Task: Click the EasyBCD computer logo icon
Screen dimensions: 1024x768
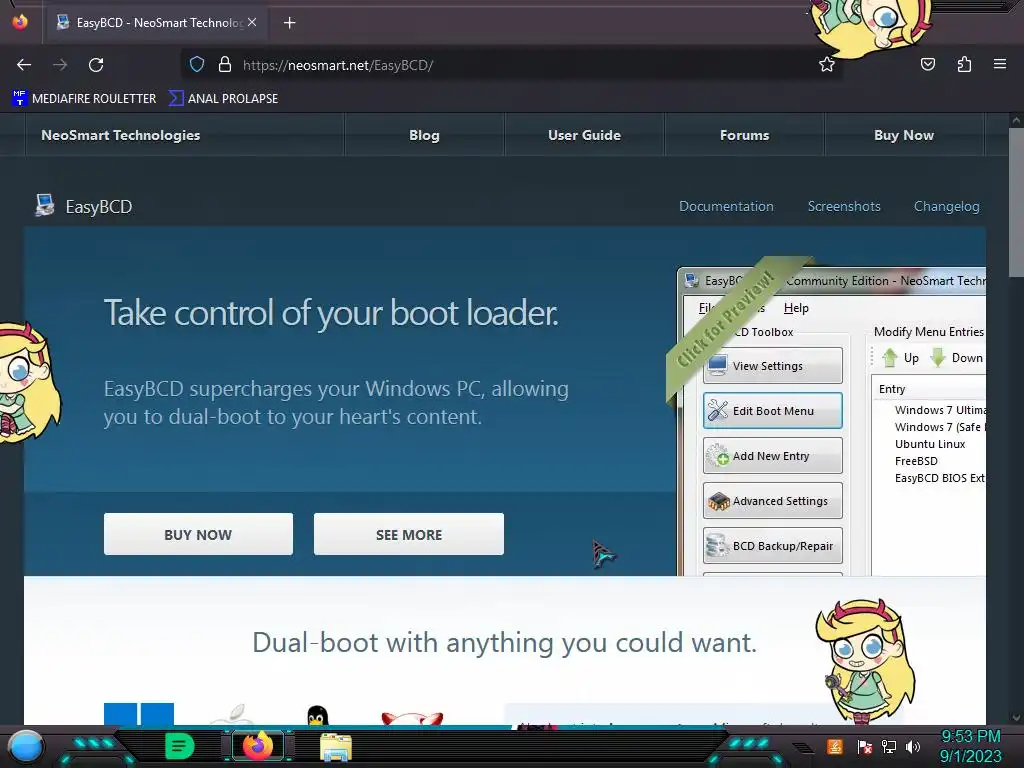Action: tap(44, 206)
